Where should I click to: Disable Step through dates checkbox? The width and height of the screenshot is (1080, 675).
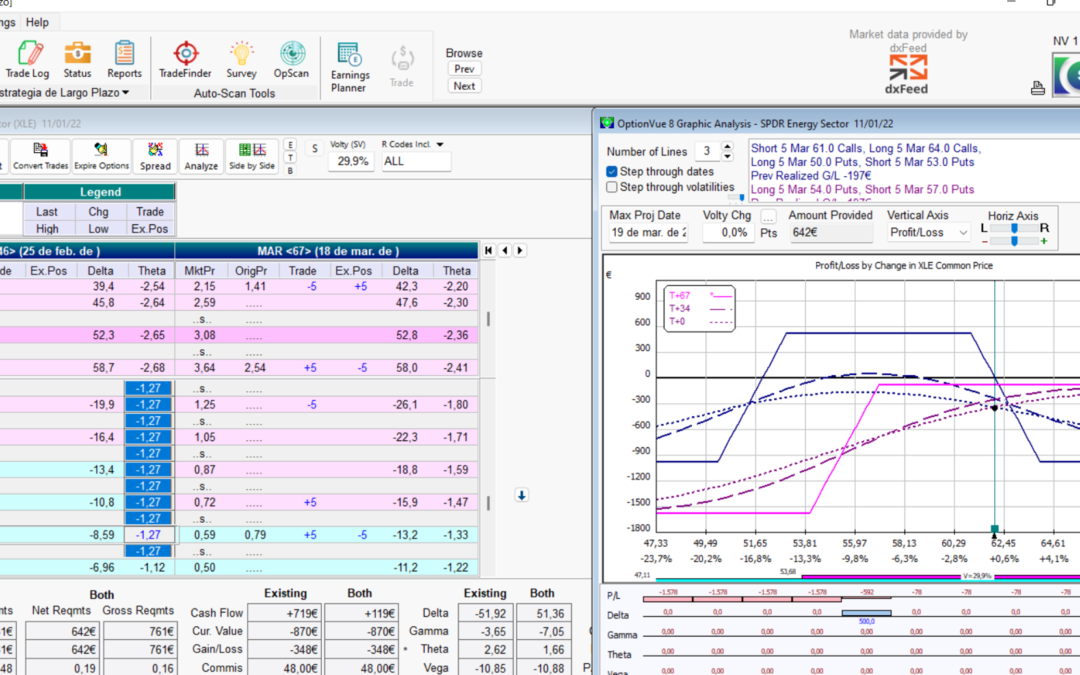pos(612,172)
